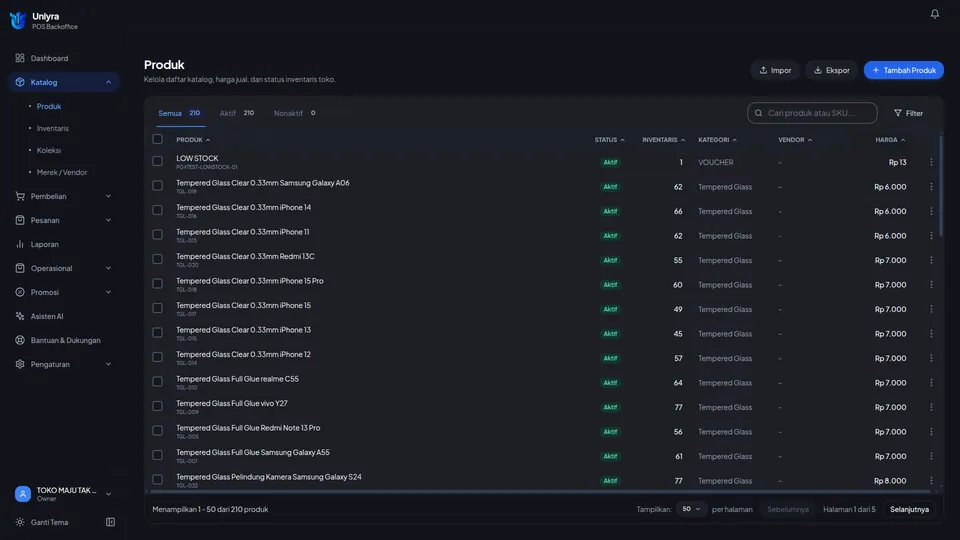Check Clear 0.33mm iPhone 14 row
960x540 pixels.
point(157,210)
